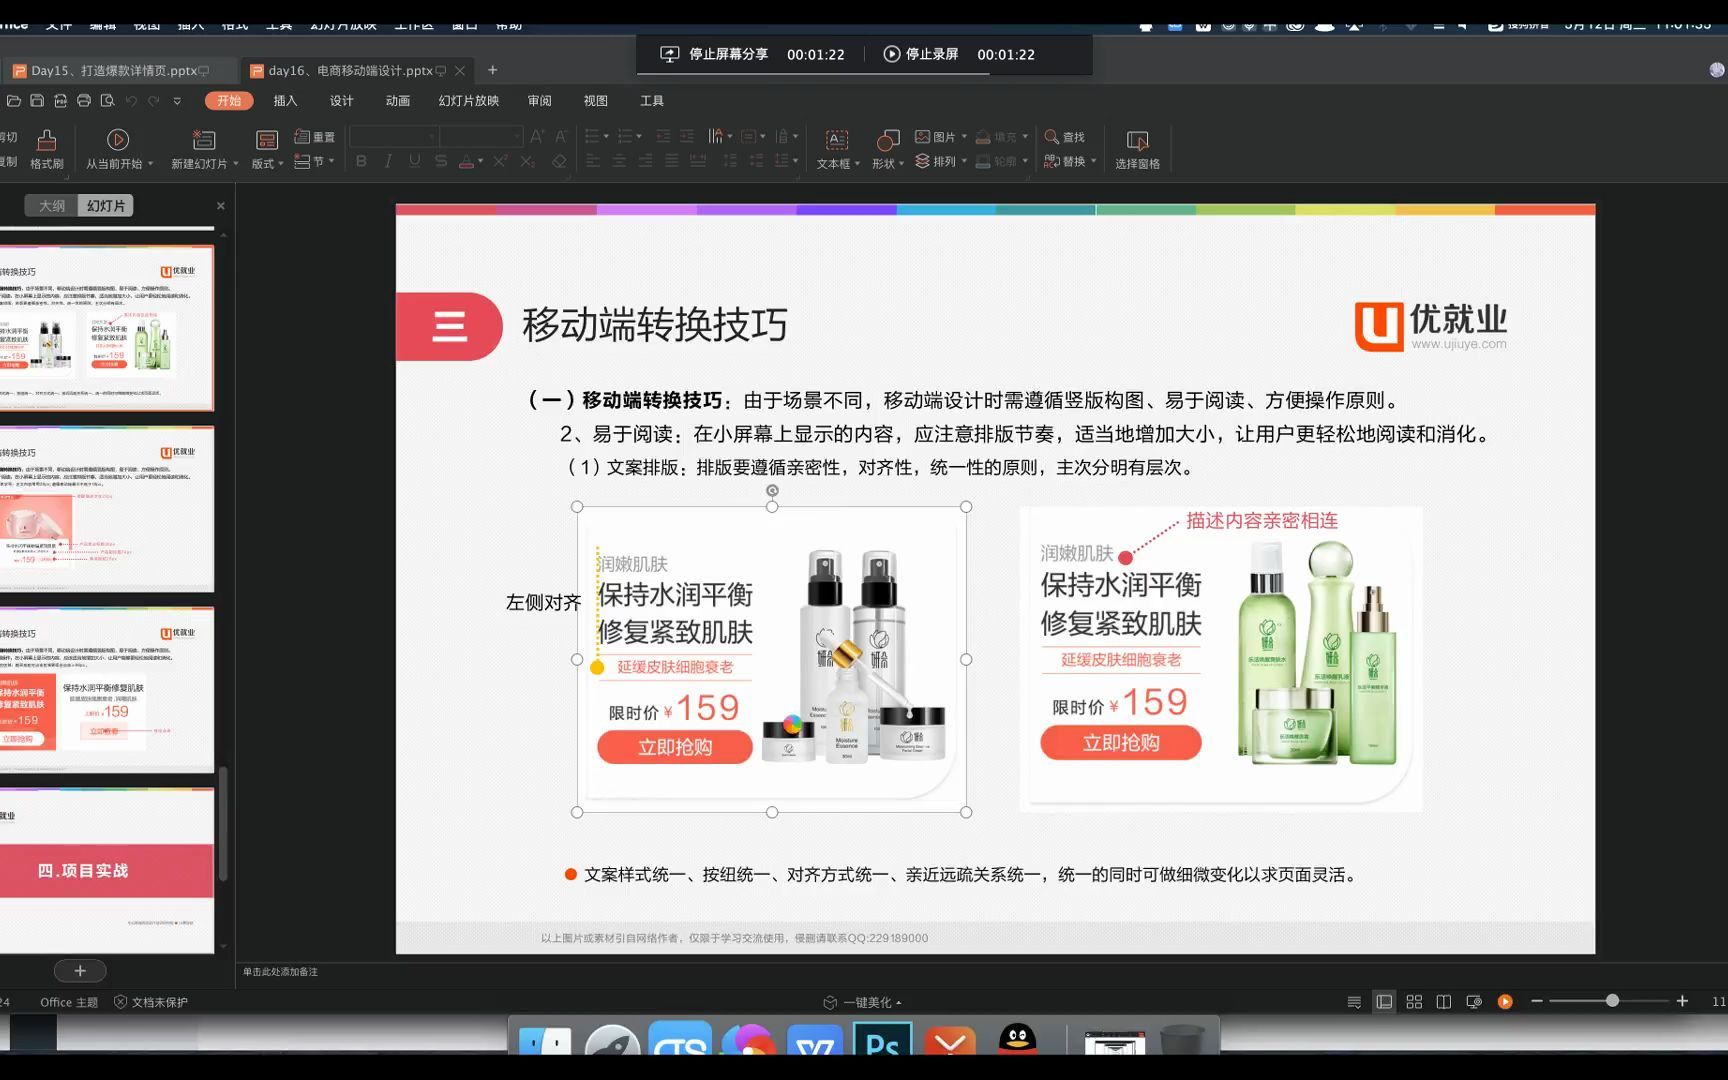Open the Animation (动画) ribbon tab
This screenshot has width=1728, height=1080.
398,101
